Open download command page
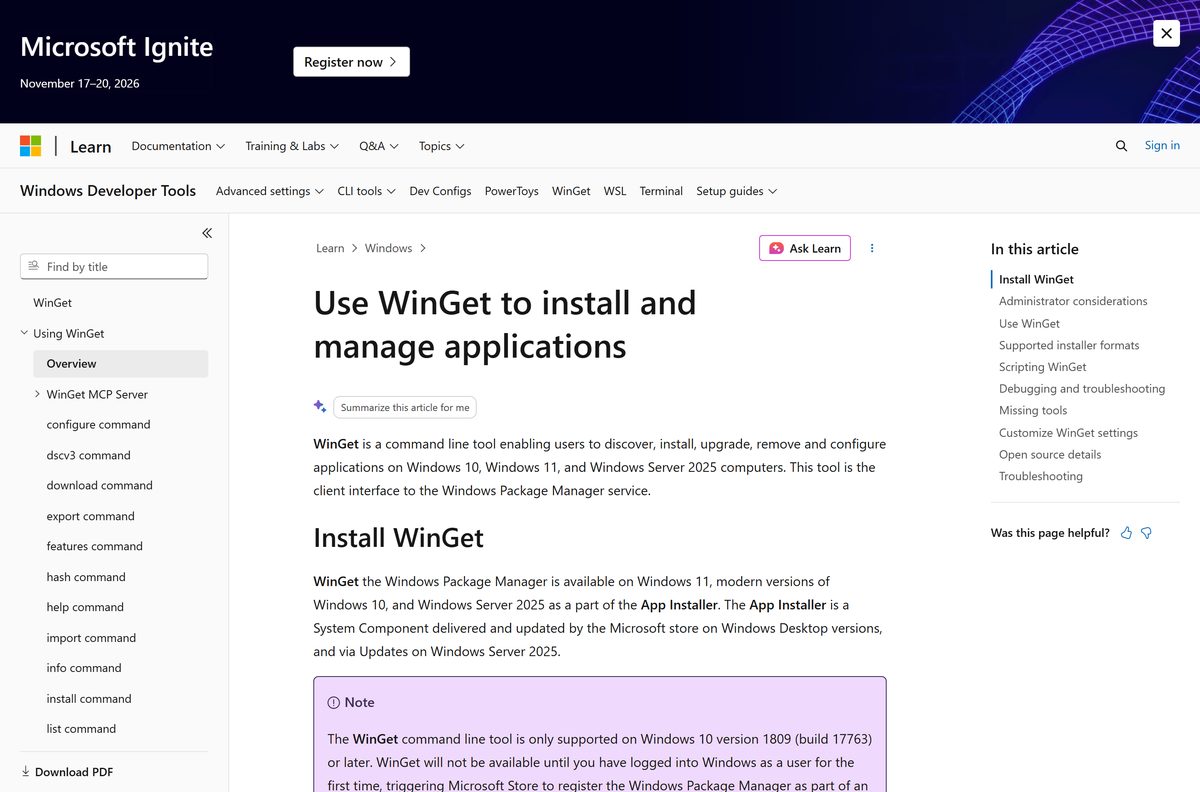Screen dimensions: 1200x792 point(99,486)
